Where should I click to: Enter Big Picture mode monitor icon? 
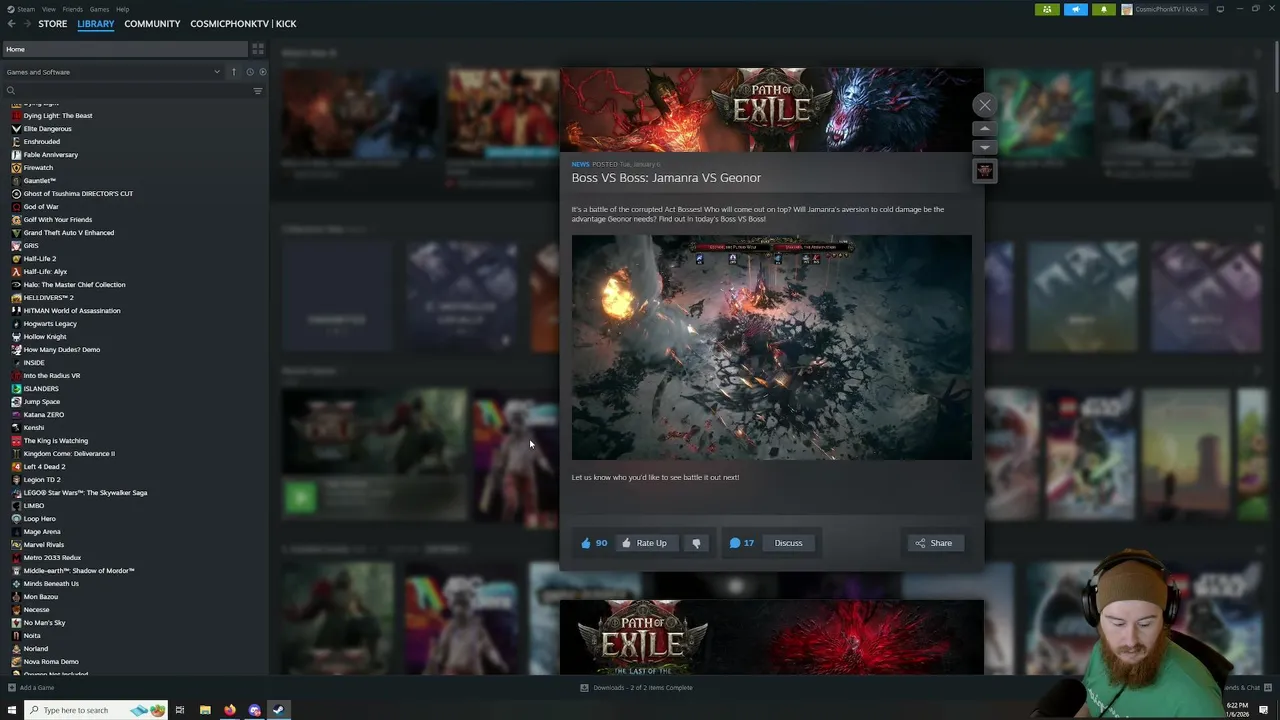(x=1220, y=9)
